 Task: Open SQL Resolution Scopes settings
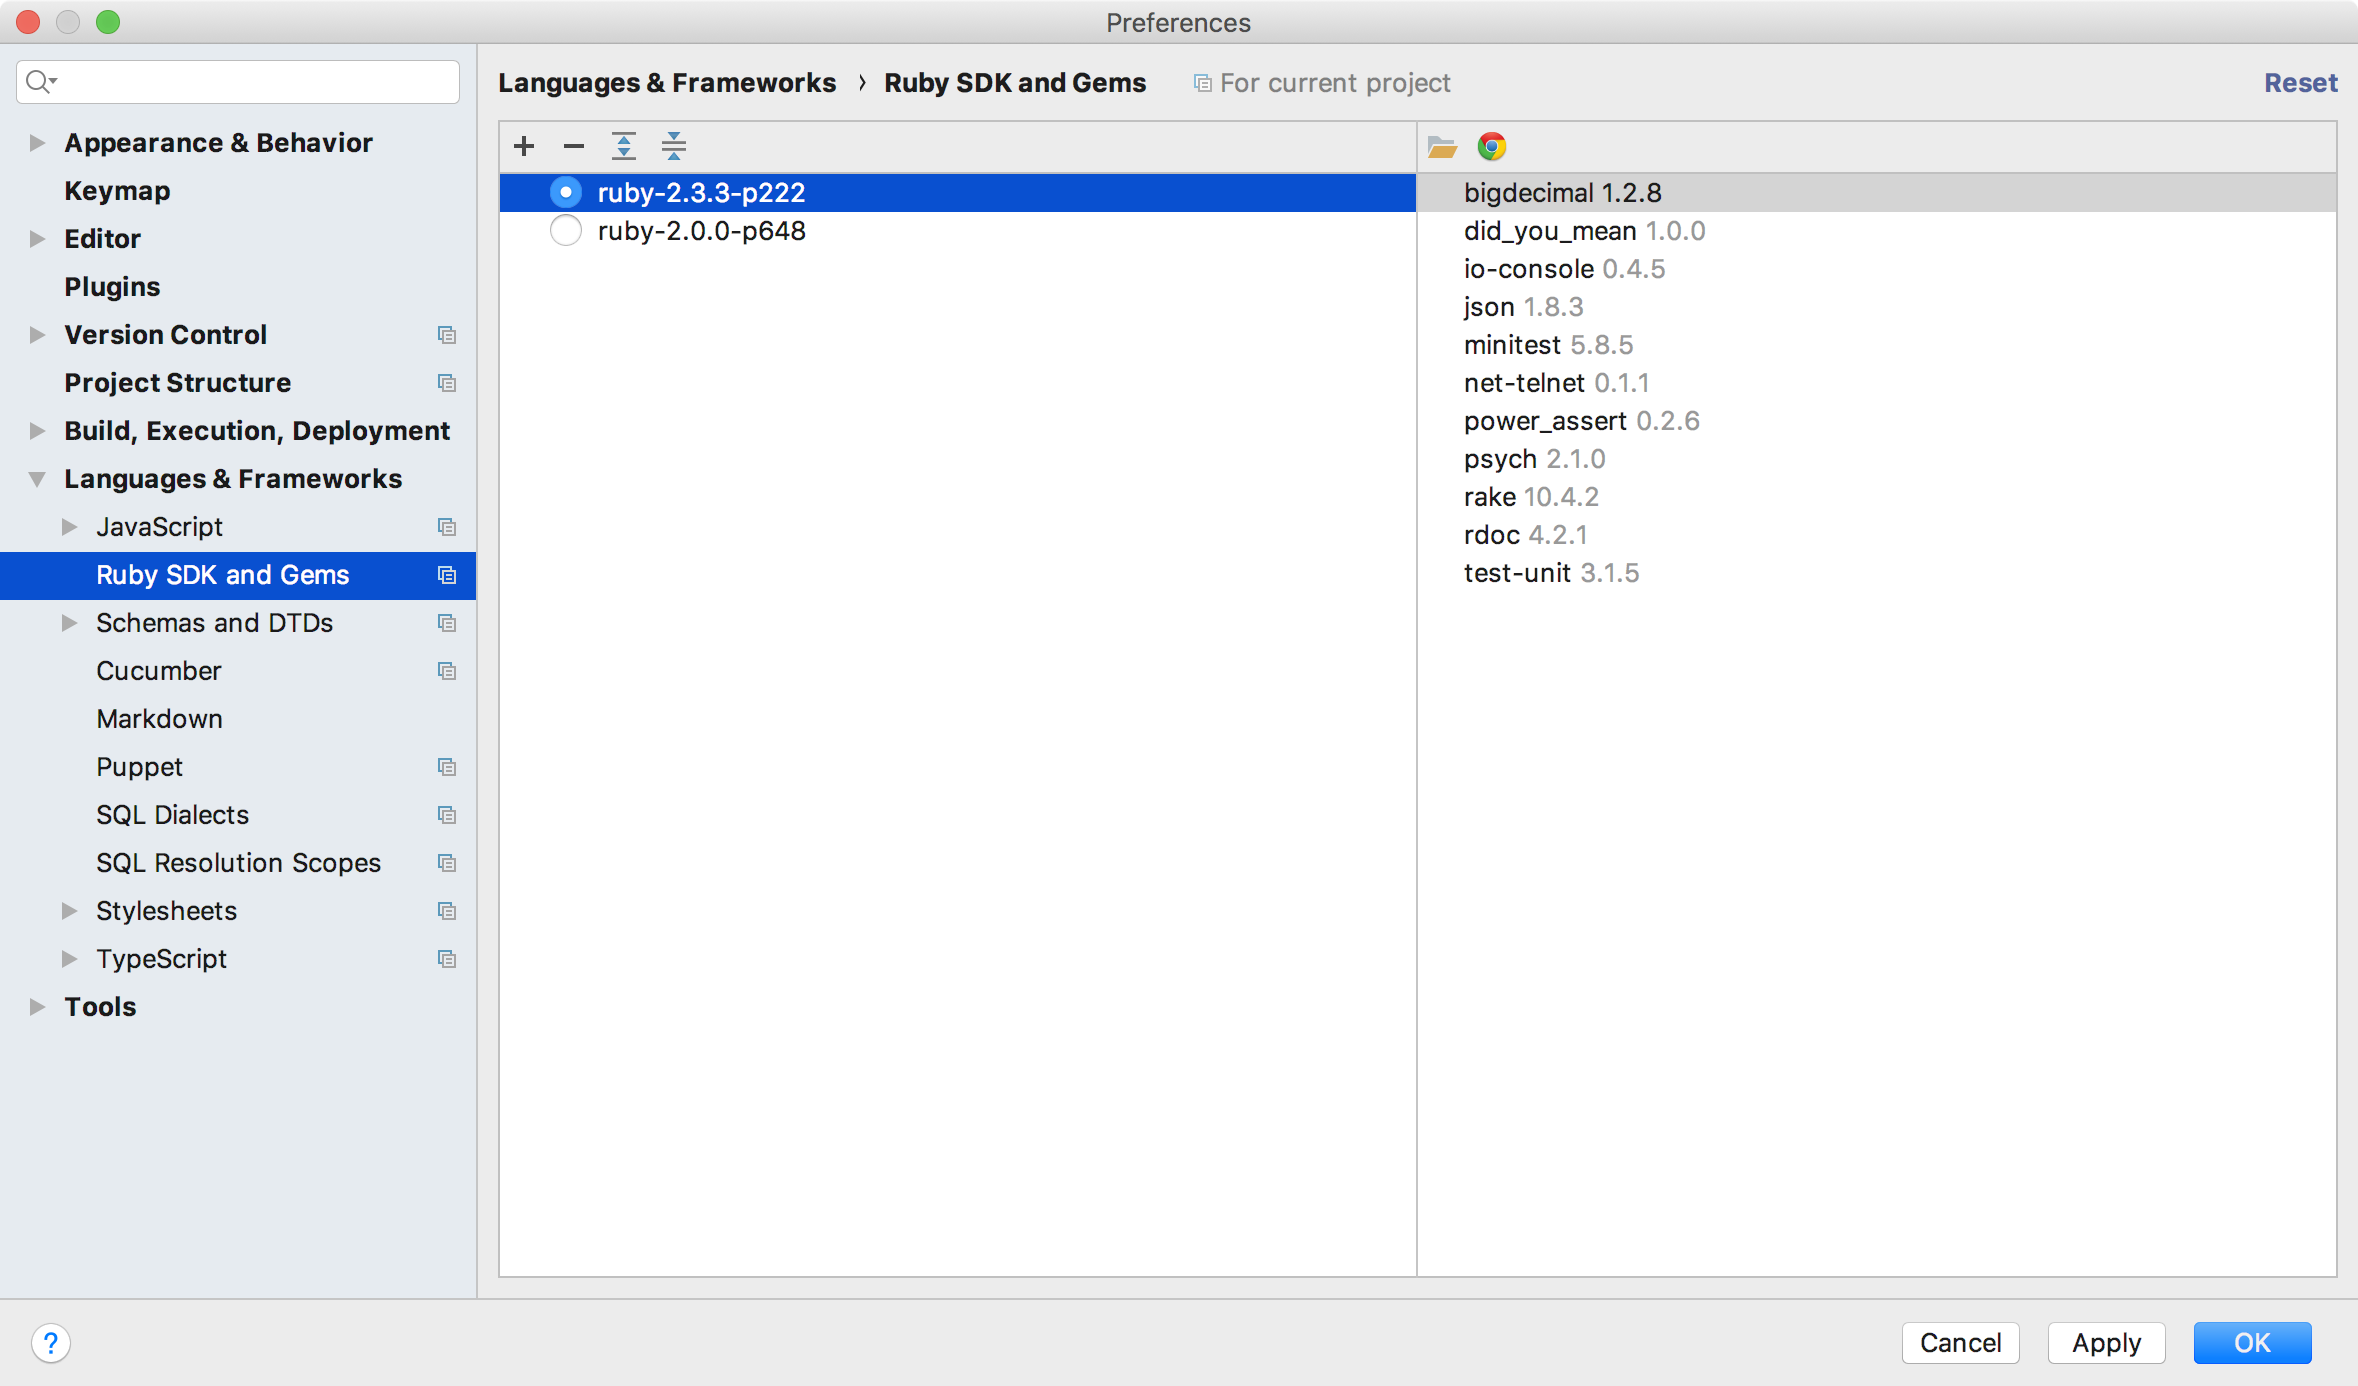[238, 863]
